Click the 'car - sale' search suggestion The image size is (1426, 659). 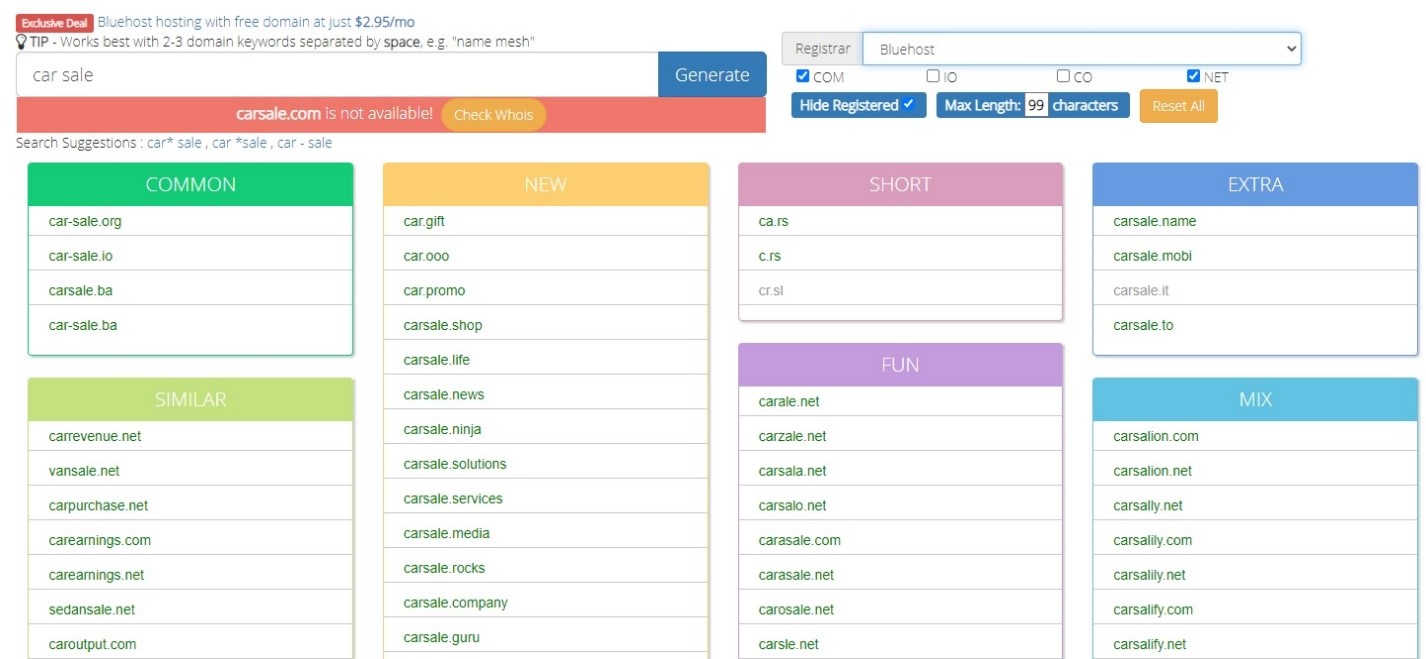pyautogui.click(x=305, y=143)
